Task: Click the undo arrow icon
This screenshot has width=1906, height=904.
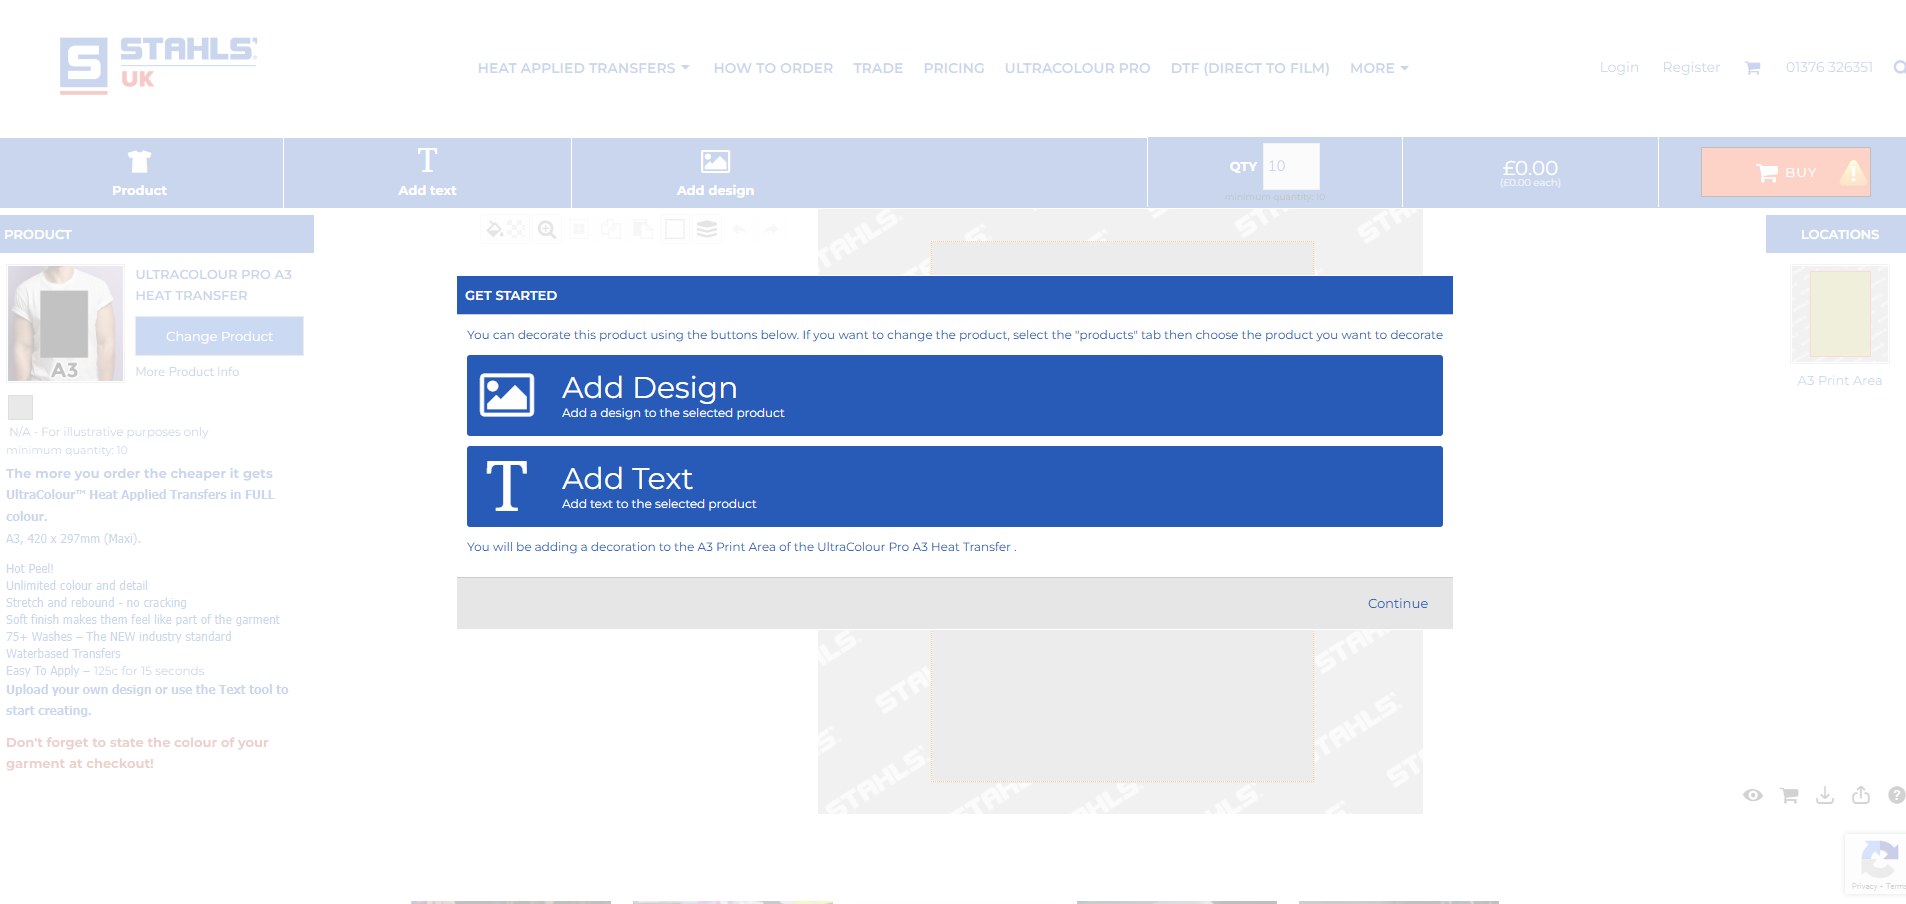Action: (739, 229)
